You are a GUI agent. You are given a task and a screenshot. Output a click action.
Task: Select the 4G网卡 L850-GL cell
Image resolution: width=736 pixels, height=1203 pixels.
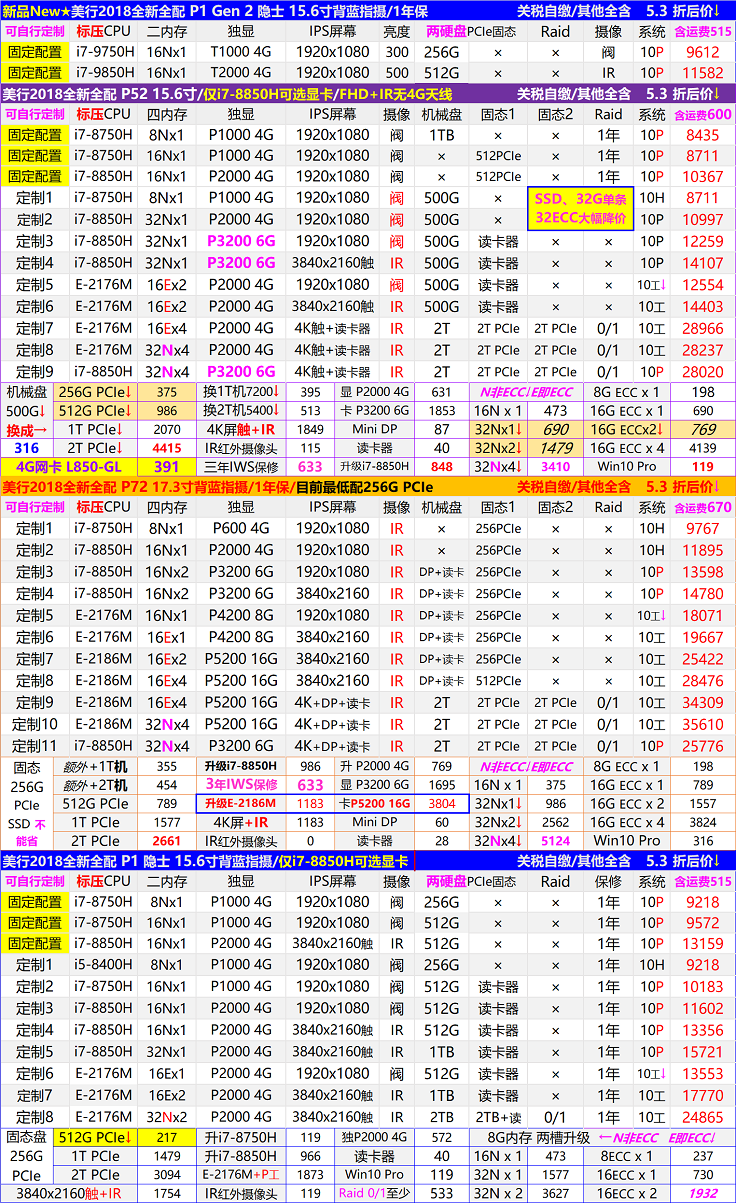tap(68, 466)
